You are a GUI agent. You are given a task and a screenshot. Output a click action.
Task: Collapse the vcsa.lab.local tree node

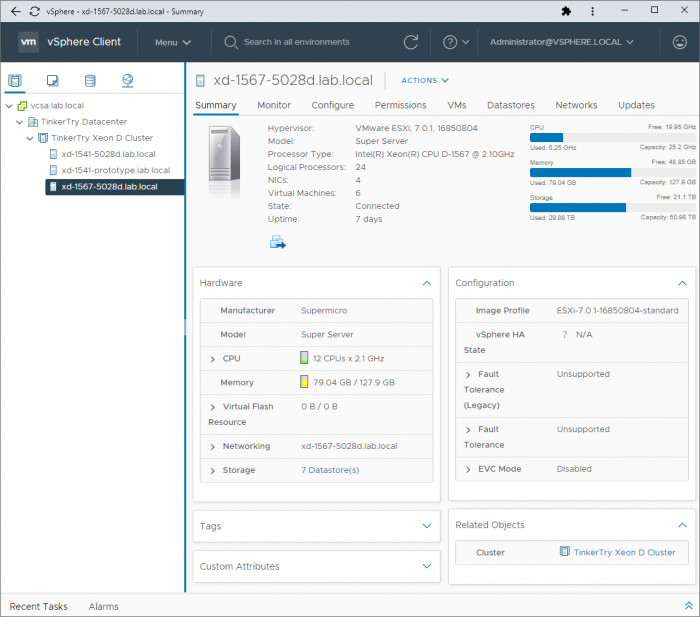pyautogui.click(x=9, y=106)
